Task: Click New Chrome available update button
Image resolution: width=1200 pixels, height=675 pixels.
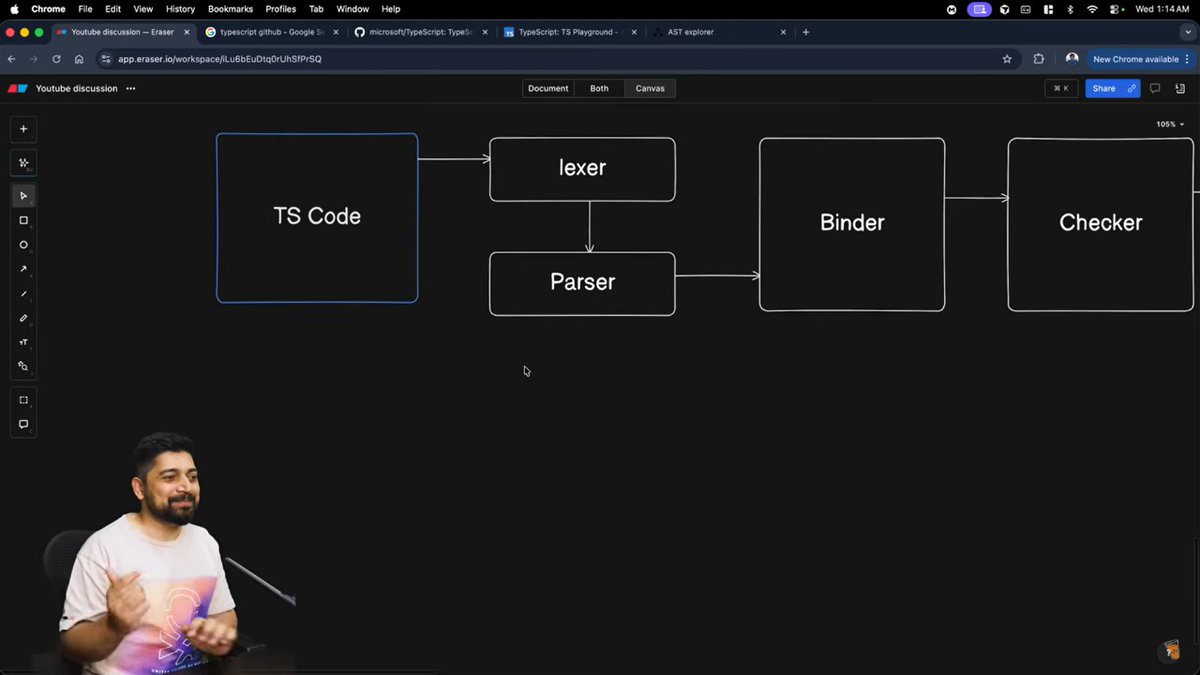Action: 1136,58
